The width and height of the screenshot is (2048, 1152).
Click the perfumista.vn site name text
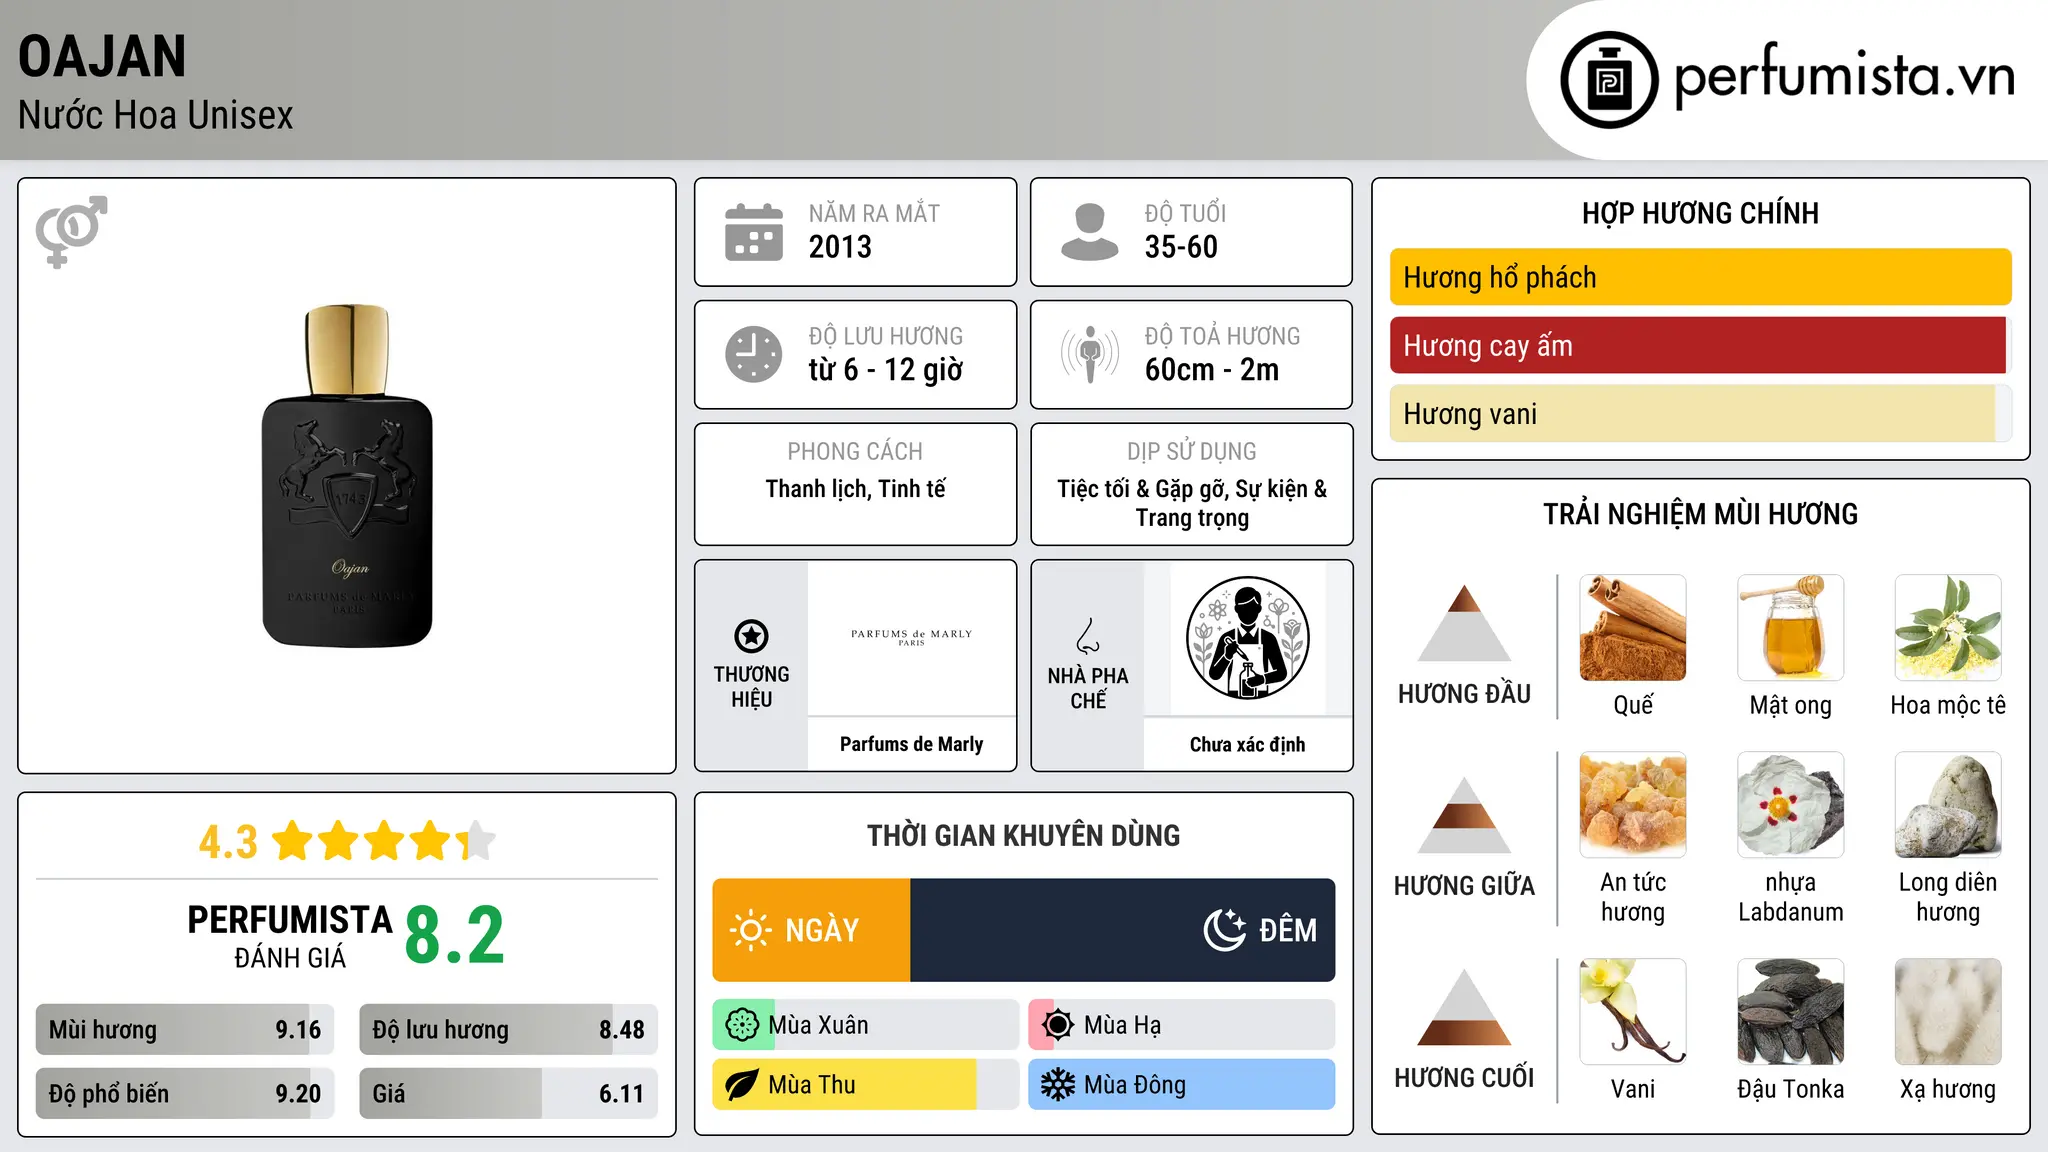pos(1844,77)
